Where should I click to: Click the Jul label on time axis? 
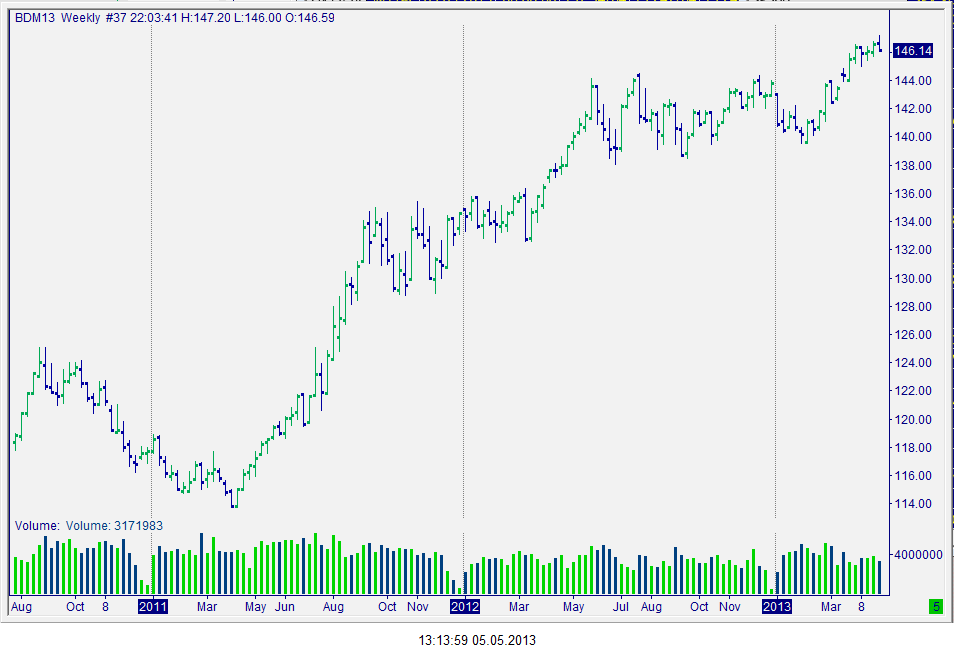(621, 607)
